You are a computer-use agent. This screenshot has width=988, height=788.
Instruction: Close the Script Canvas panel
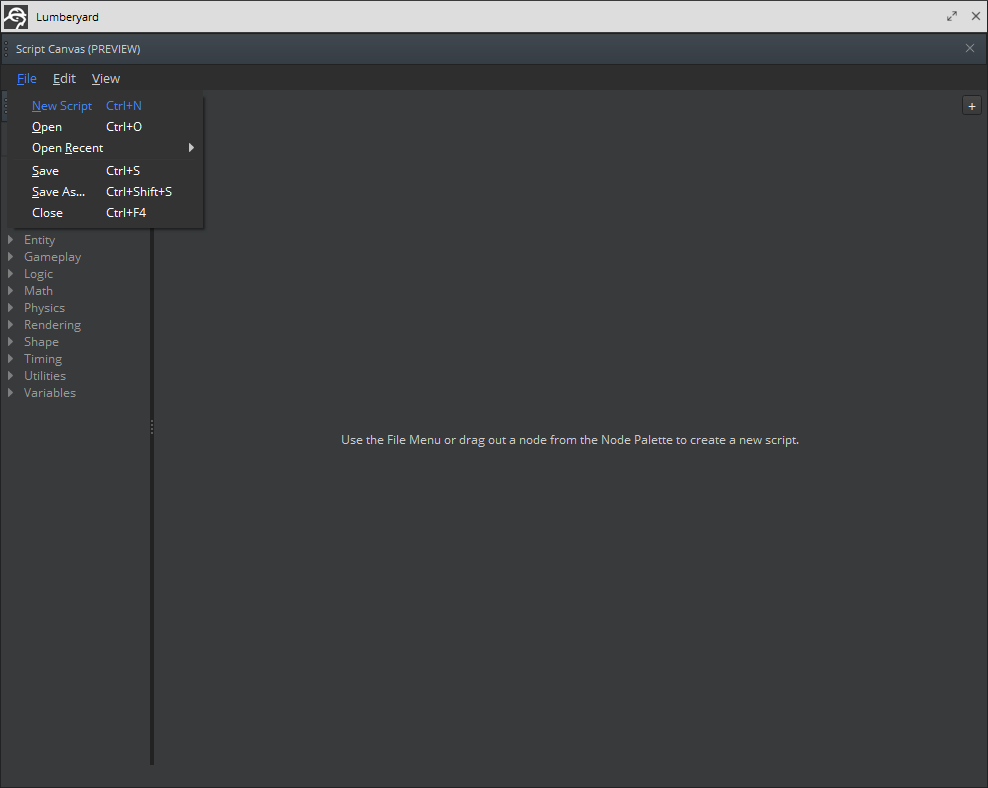point(970,49)
